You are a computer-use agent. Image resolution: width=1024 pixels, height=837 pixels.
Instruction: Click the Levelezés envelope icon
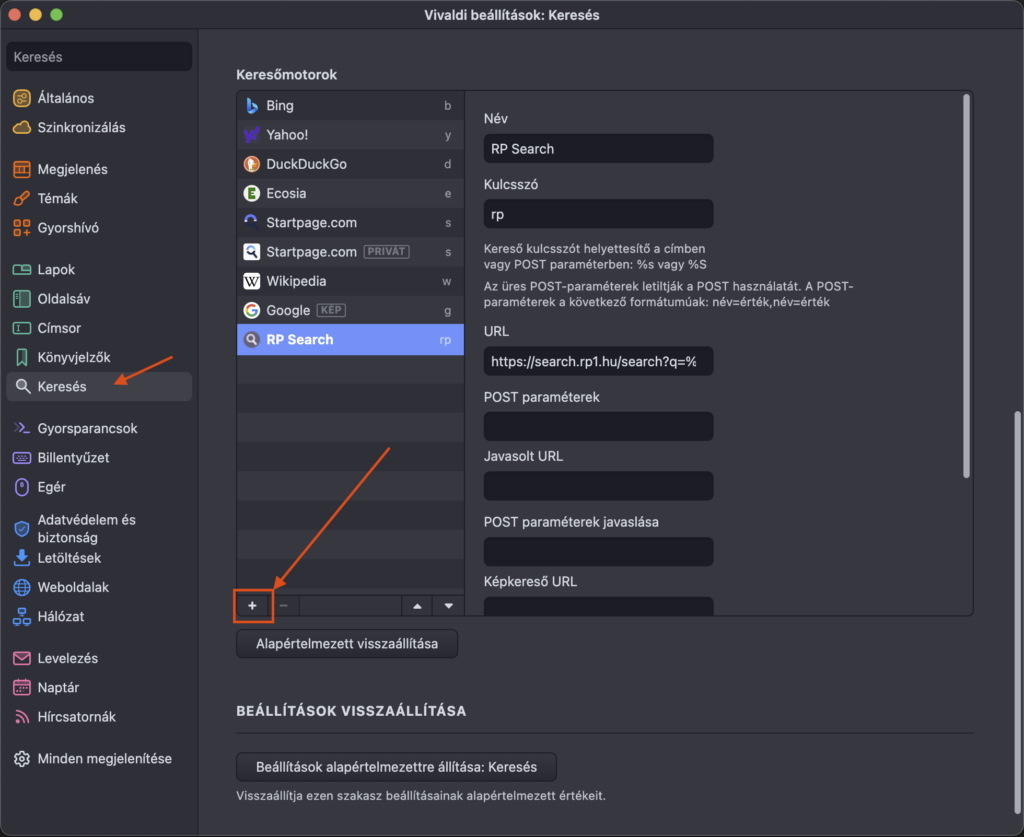(x=22, y=658)
